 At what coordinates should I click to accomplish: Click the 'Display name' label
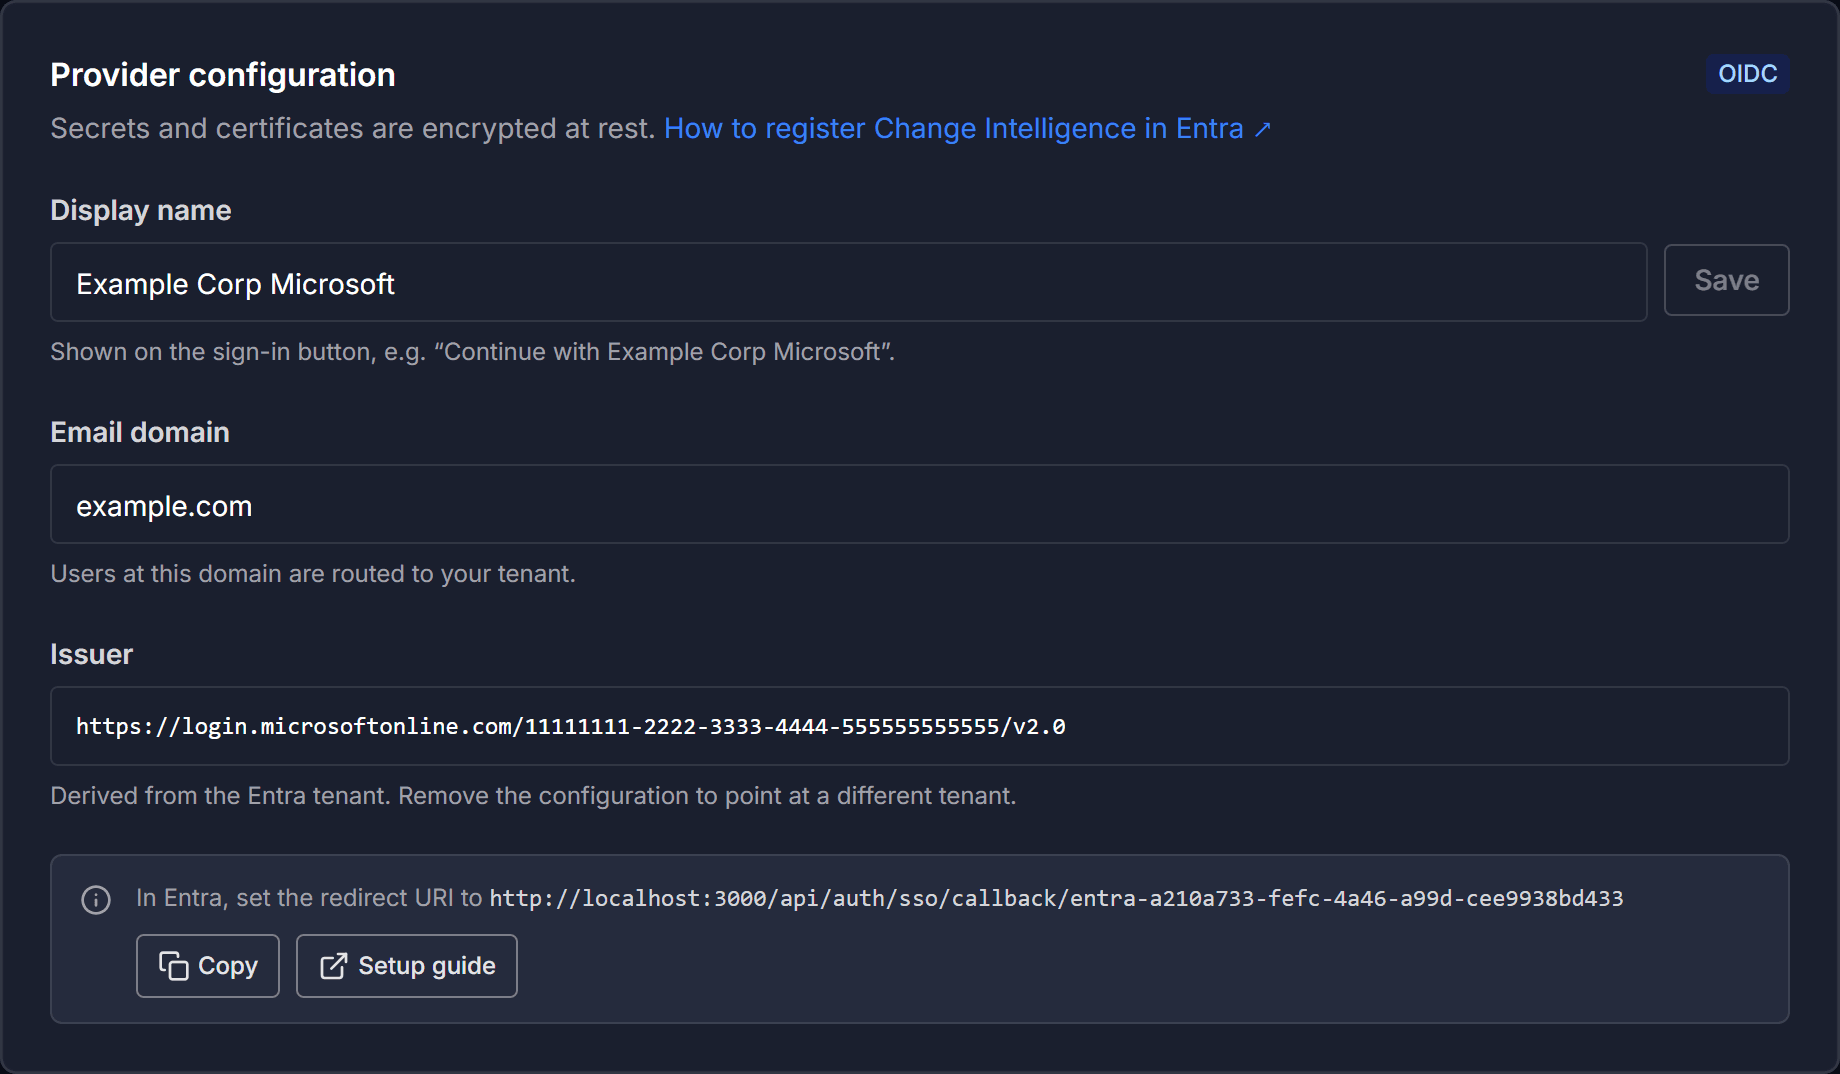[141, 210]
